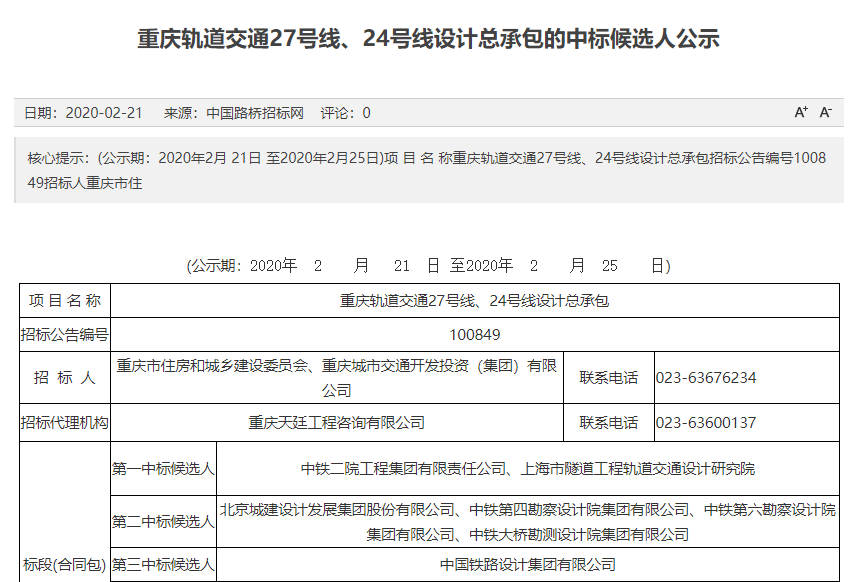Decrease font size with A- icon

[x=825, y=112]
